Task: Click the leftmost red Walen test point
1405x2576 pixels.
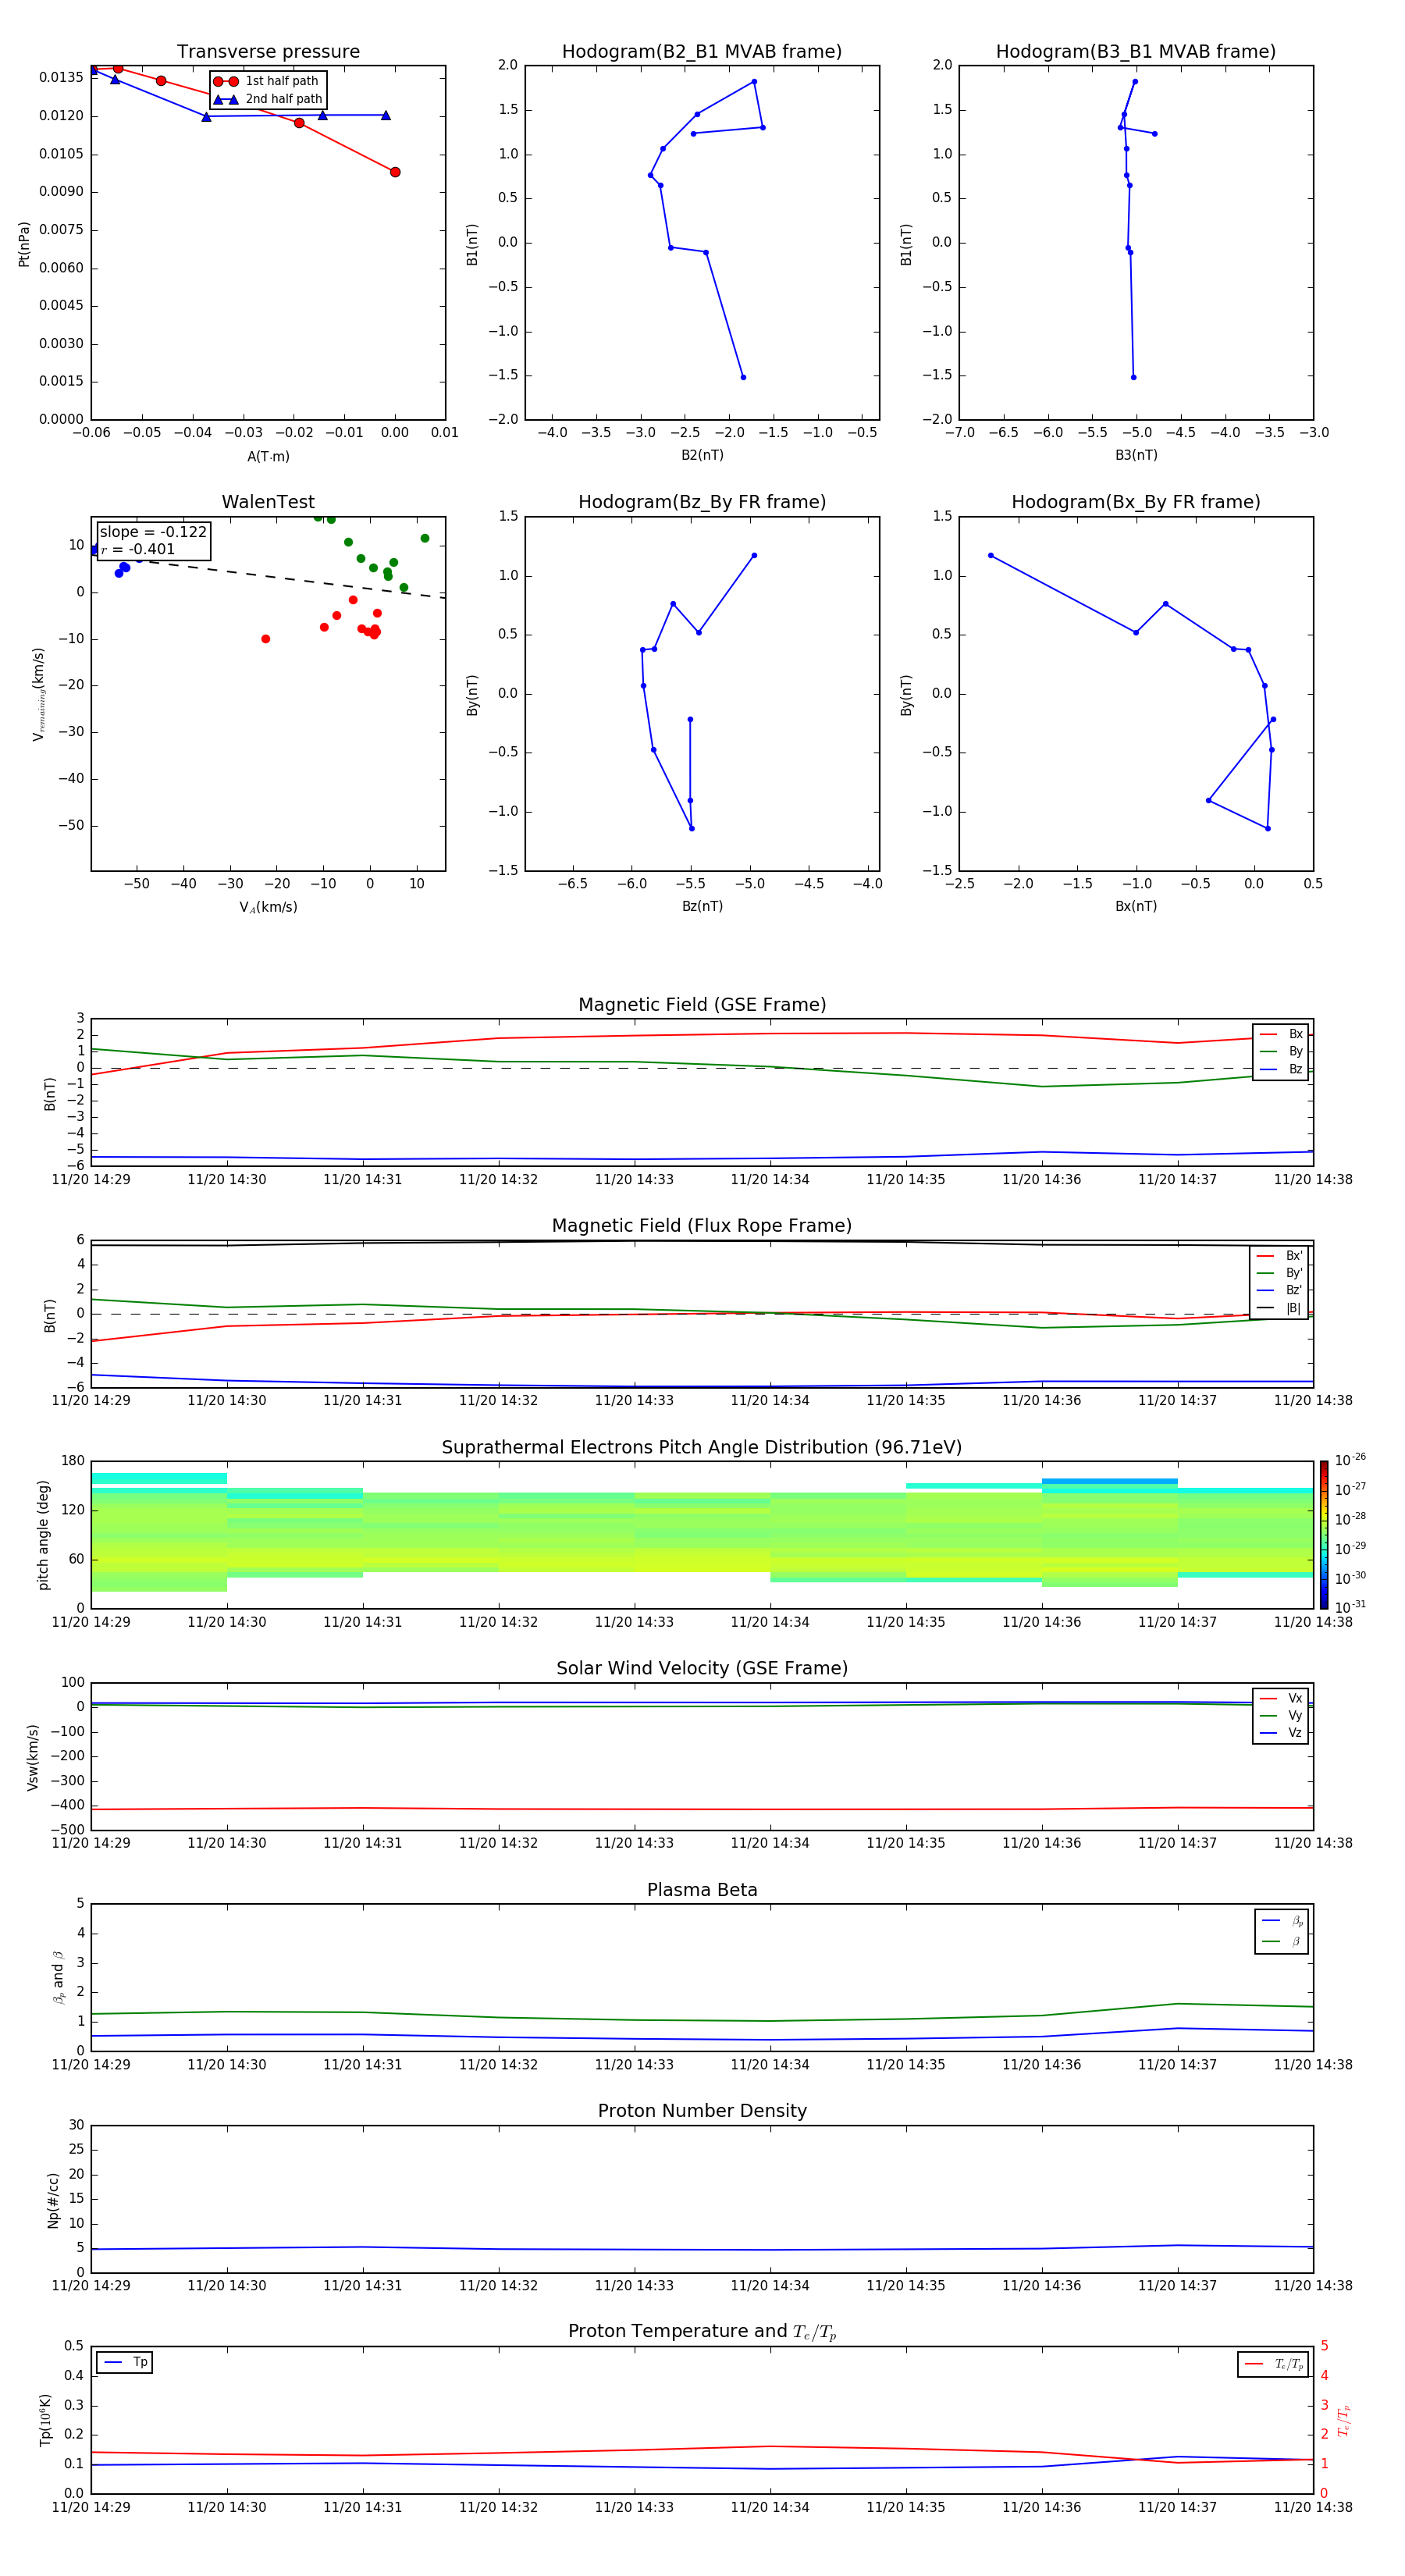Action: (265, 639)
